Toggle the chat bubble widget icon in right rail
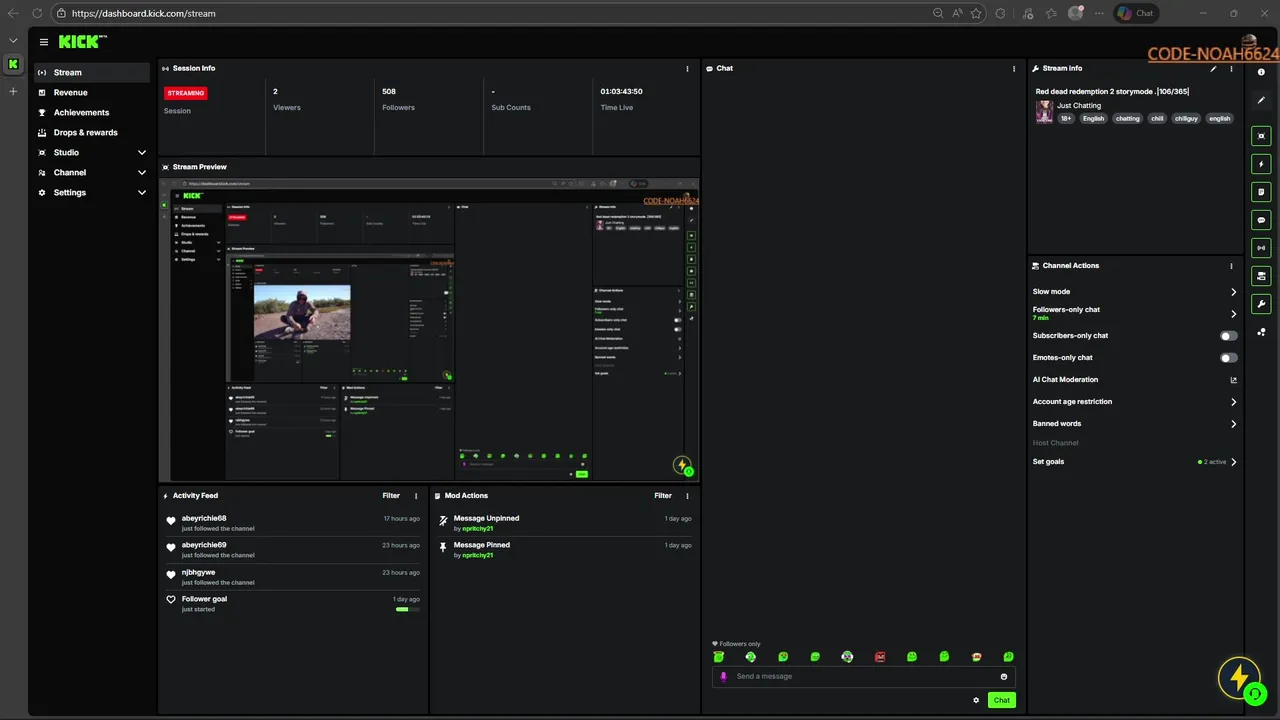Image resolution: width=1280 pixels, height=720 pixels. [1261, 220]
